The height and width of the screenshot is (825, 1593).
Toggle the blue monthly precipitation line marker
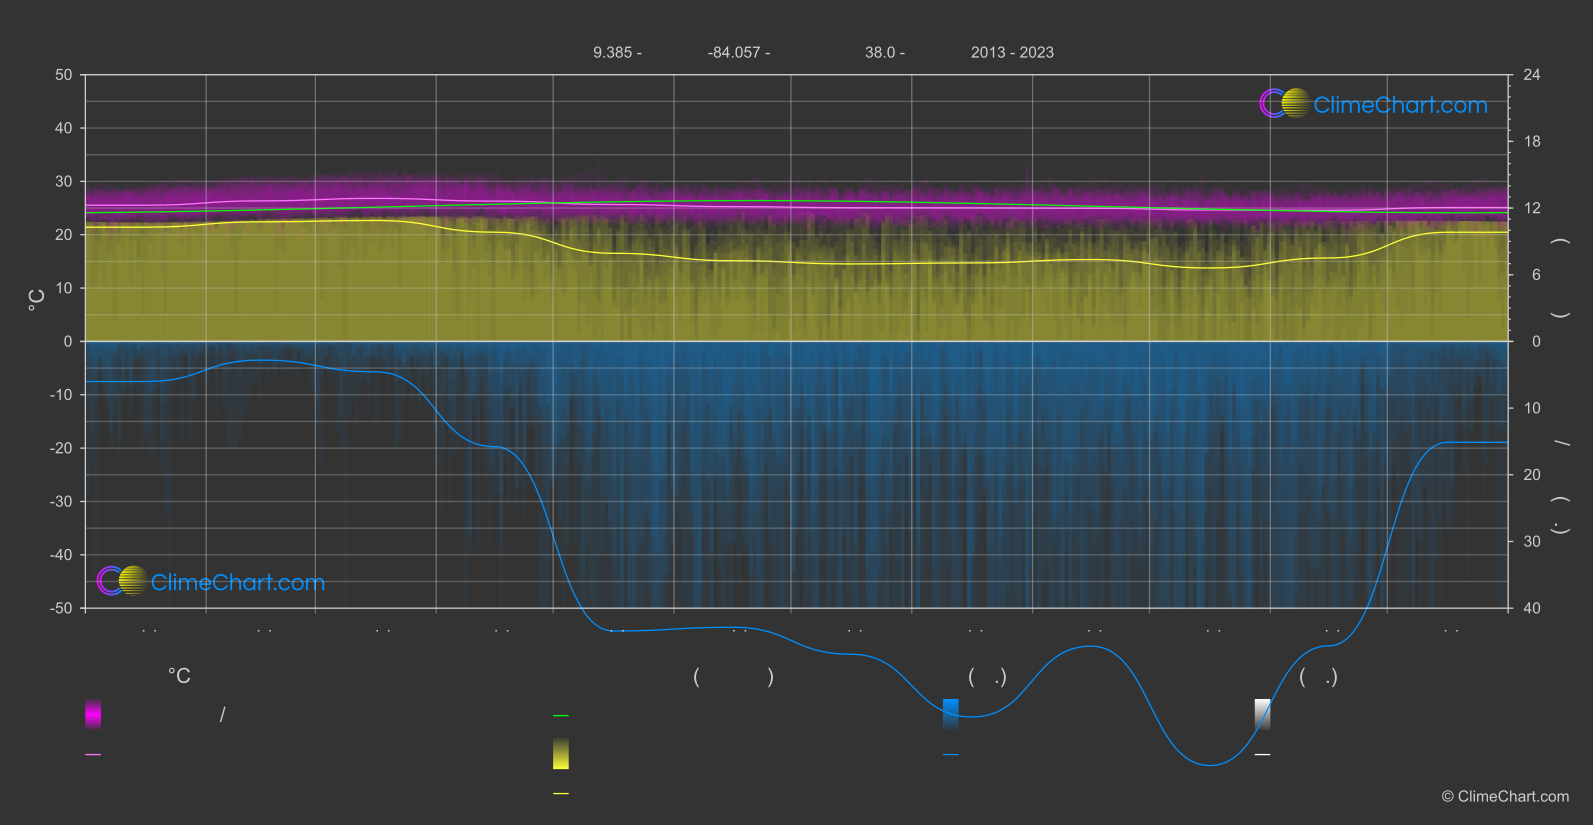951,755
